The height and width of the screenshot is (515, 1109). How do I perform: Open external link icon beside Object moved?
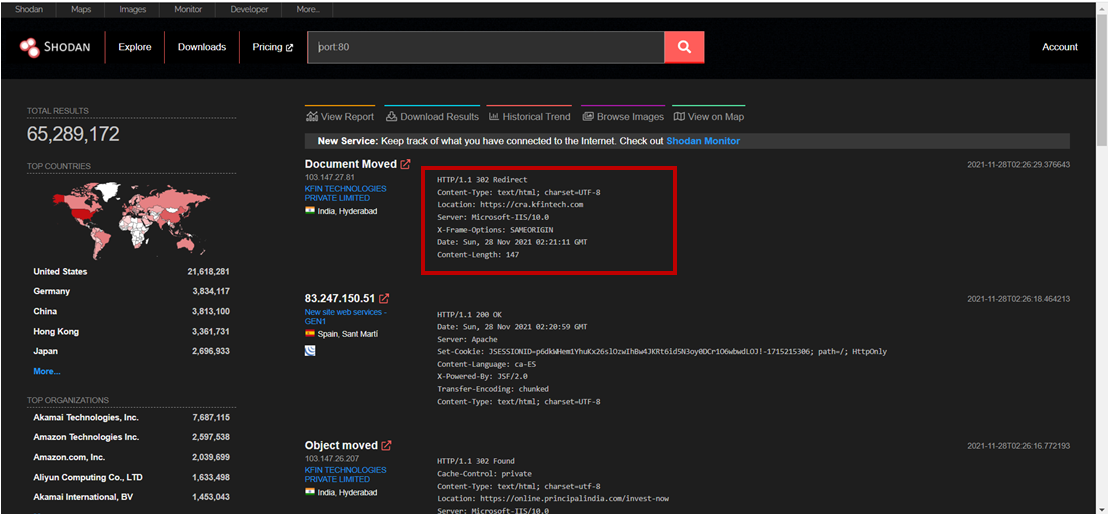pos(386,446)
